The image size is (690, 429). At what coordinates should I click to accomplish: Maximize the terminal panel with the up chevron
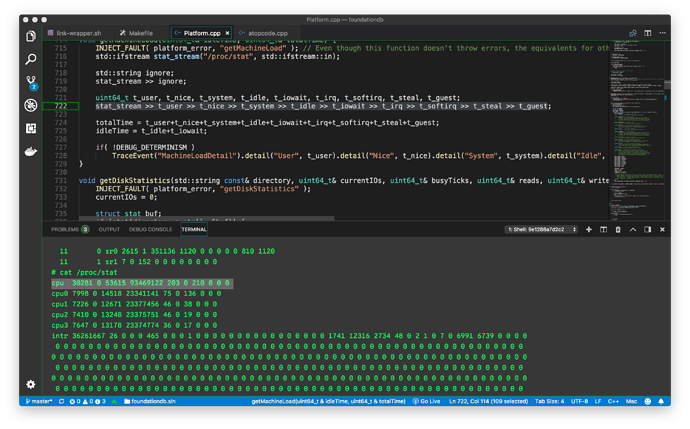(632, 230)
